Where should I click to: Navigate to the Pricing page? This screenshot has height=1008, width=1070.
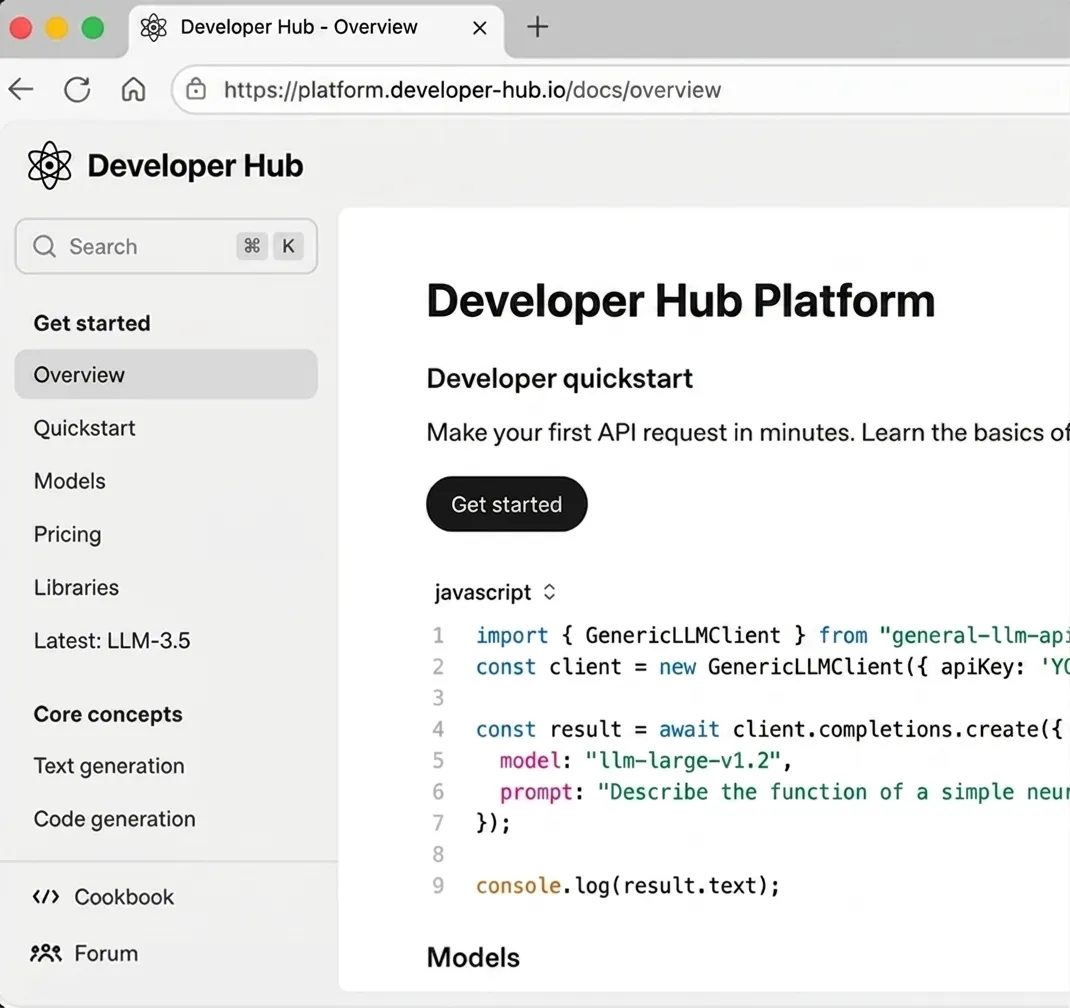pos(67,534)
